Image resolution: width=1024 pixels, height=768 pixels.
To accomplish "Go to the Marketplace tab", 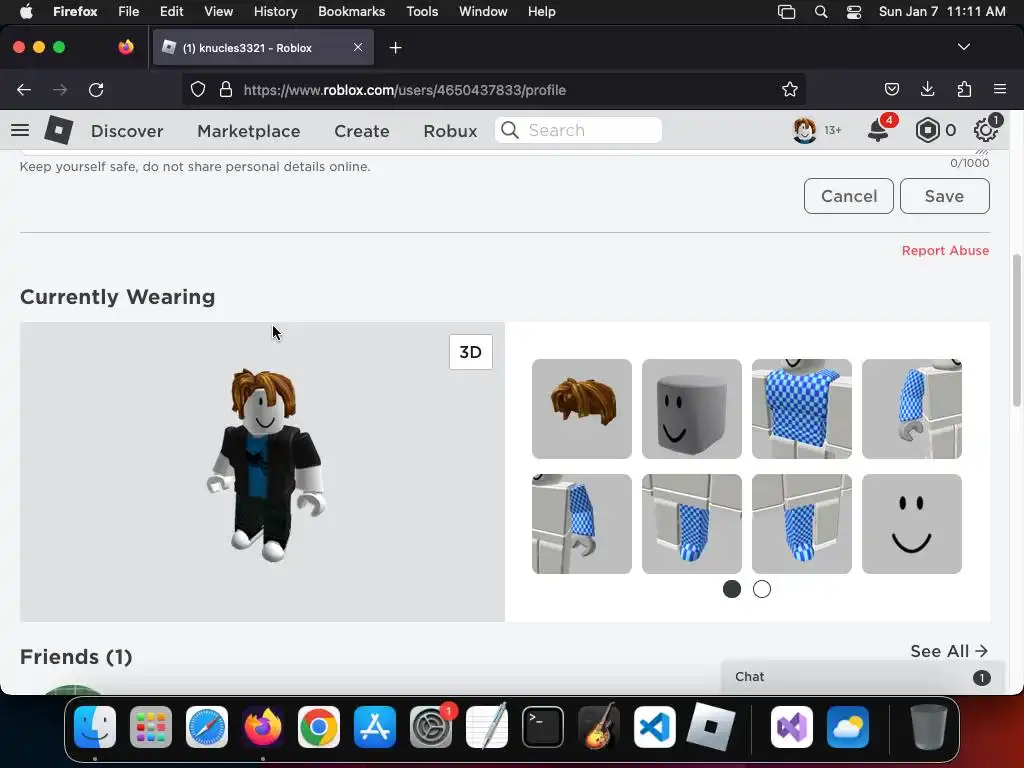I will pyautogui.click(x=249, y=131).
